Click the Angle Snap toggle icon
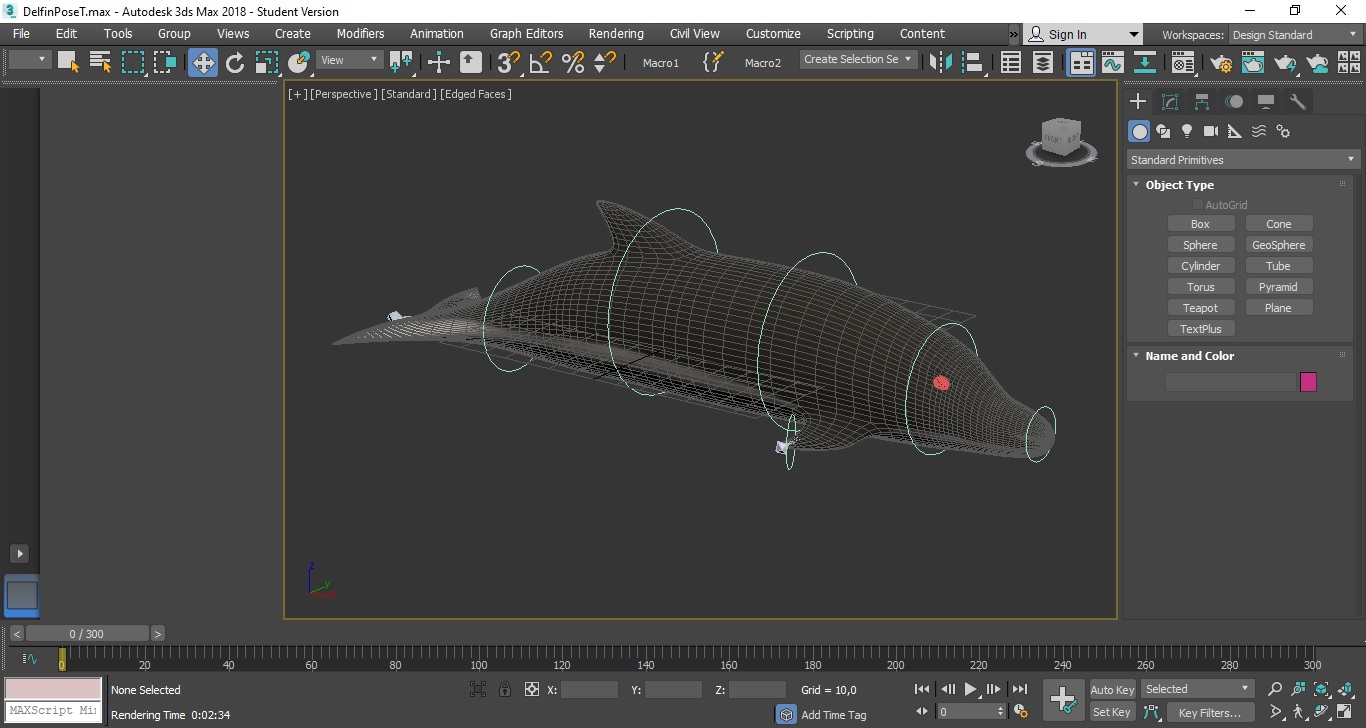This screenshot has height=728, width=1366. 541,62
